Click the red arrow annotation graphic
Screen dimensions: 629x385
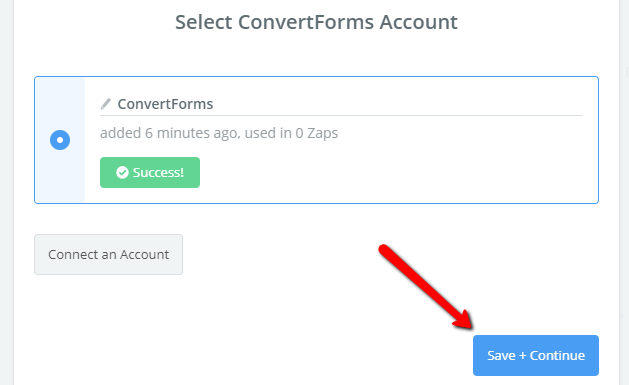[426, 287]
